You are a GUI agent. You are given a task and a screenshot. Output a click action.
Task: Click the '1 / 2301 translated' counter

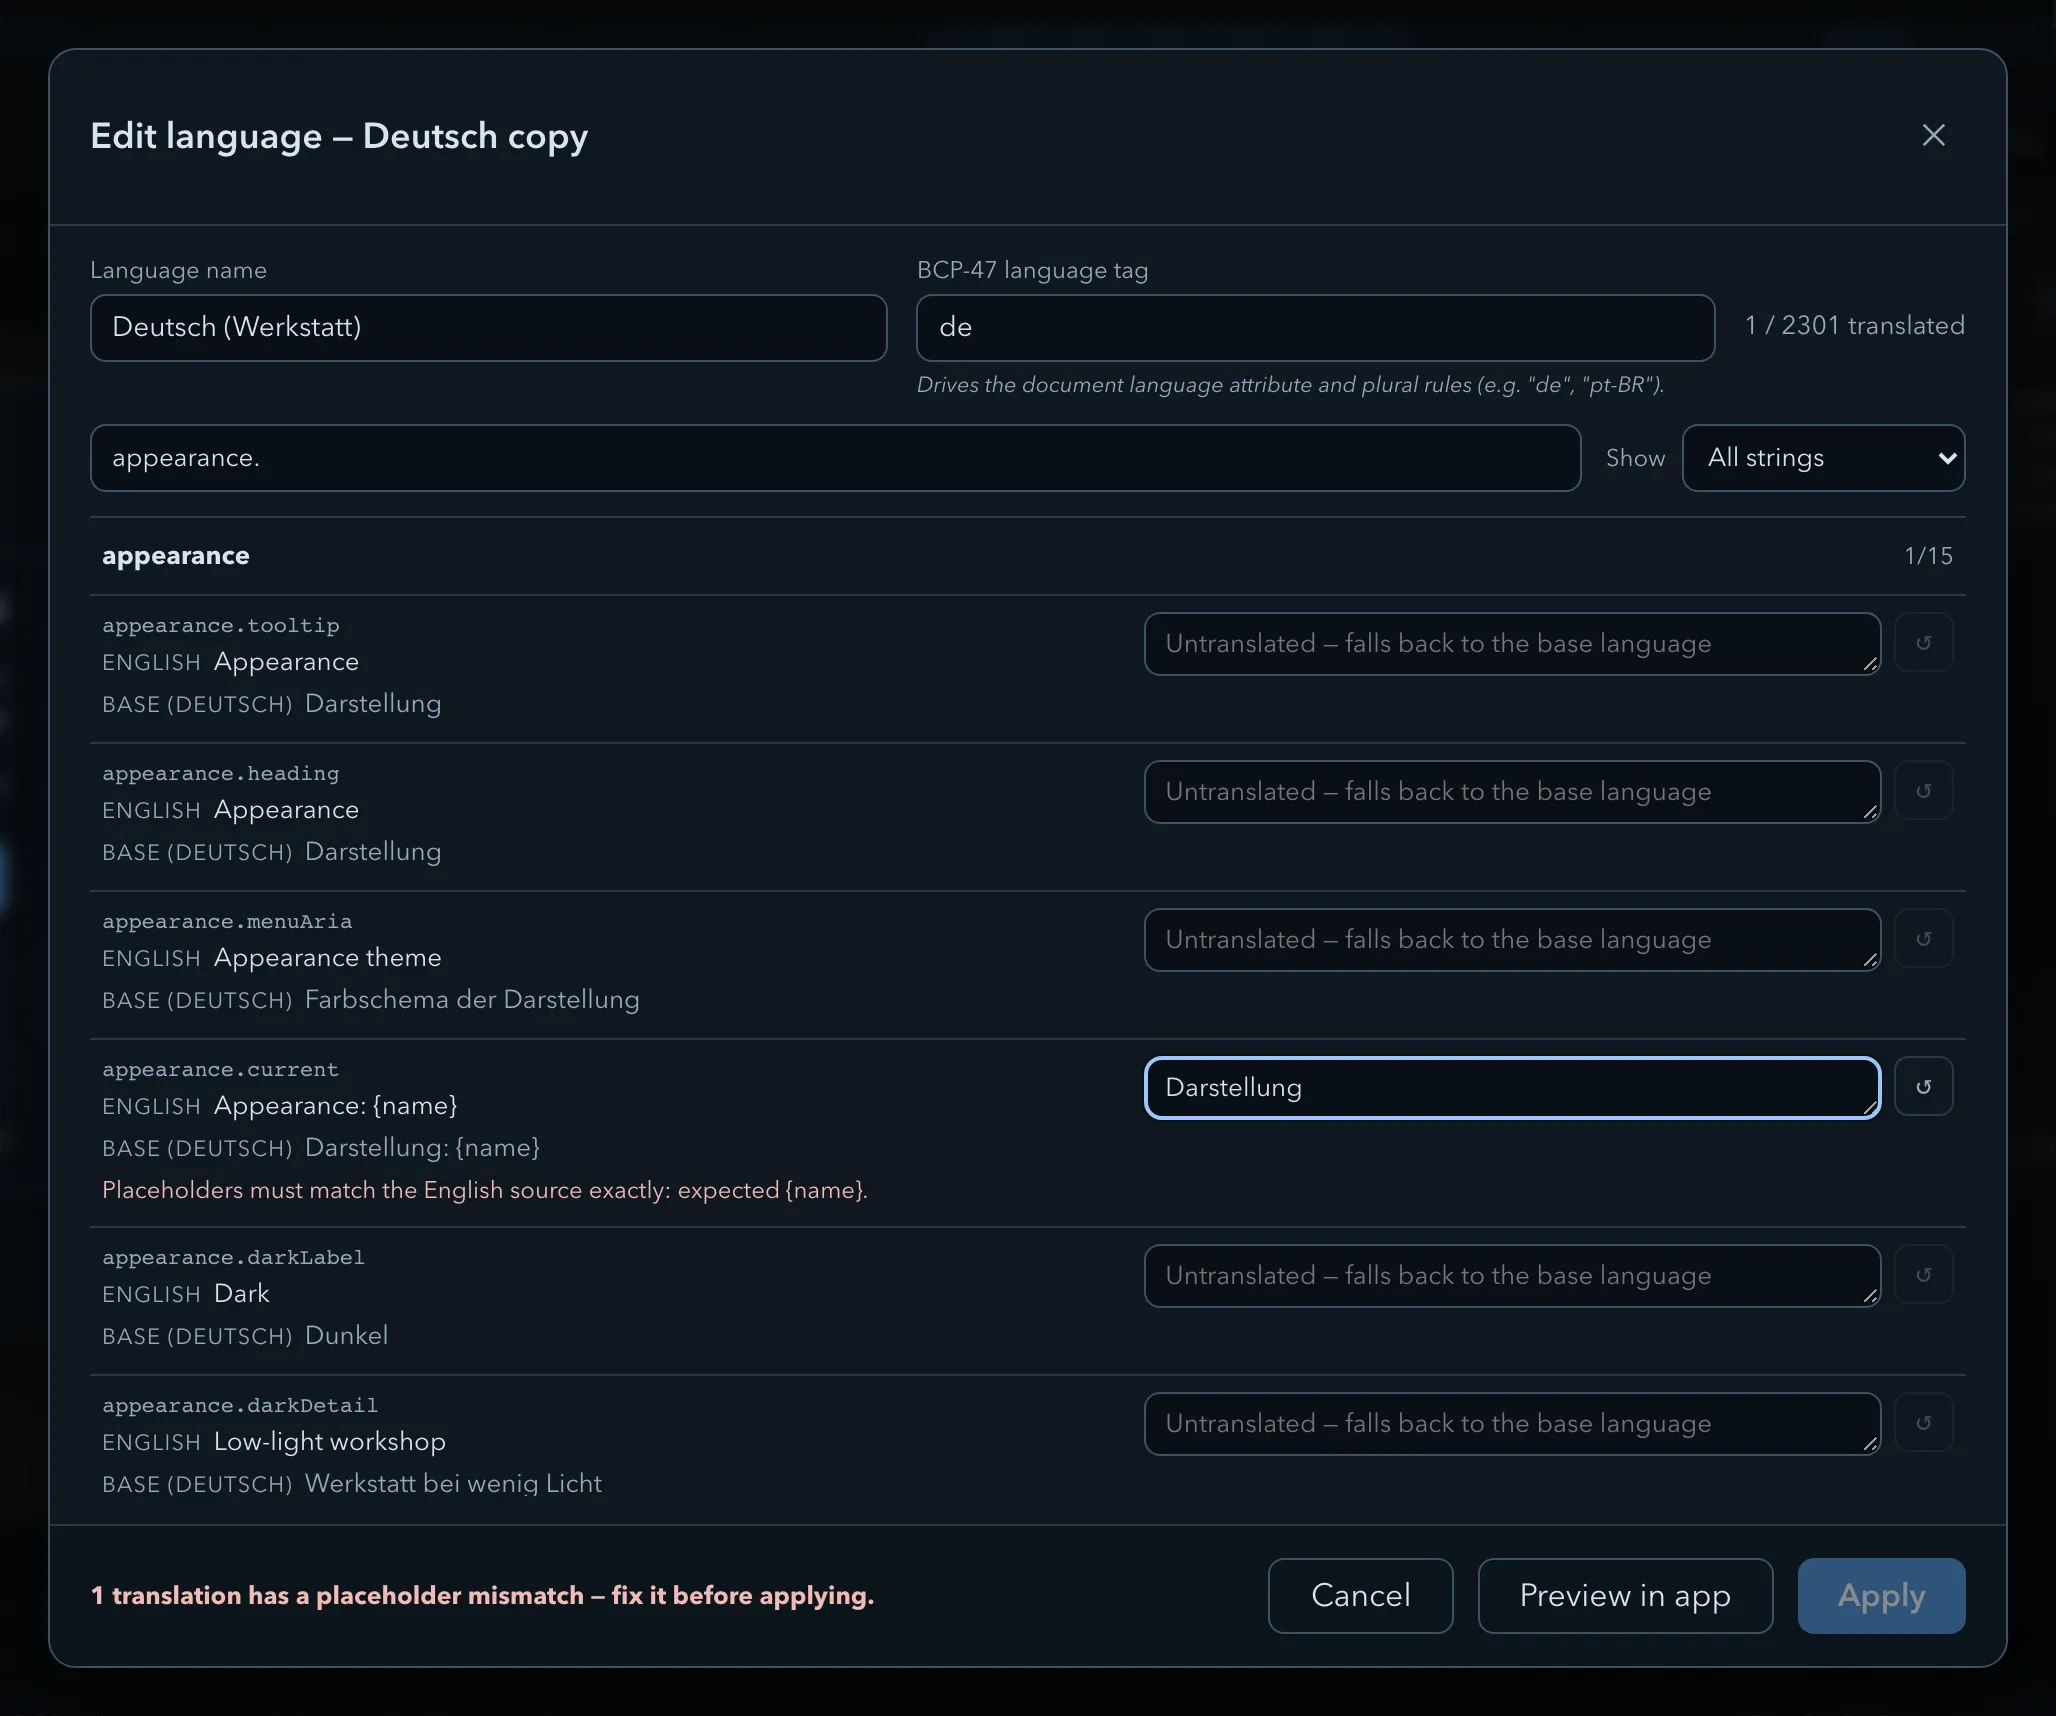(1855, 326)
